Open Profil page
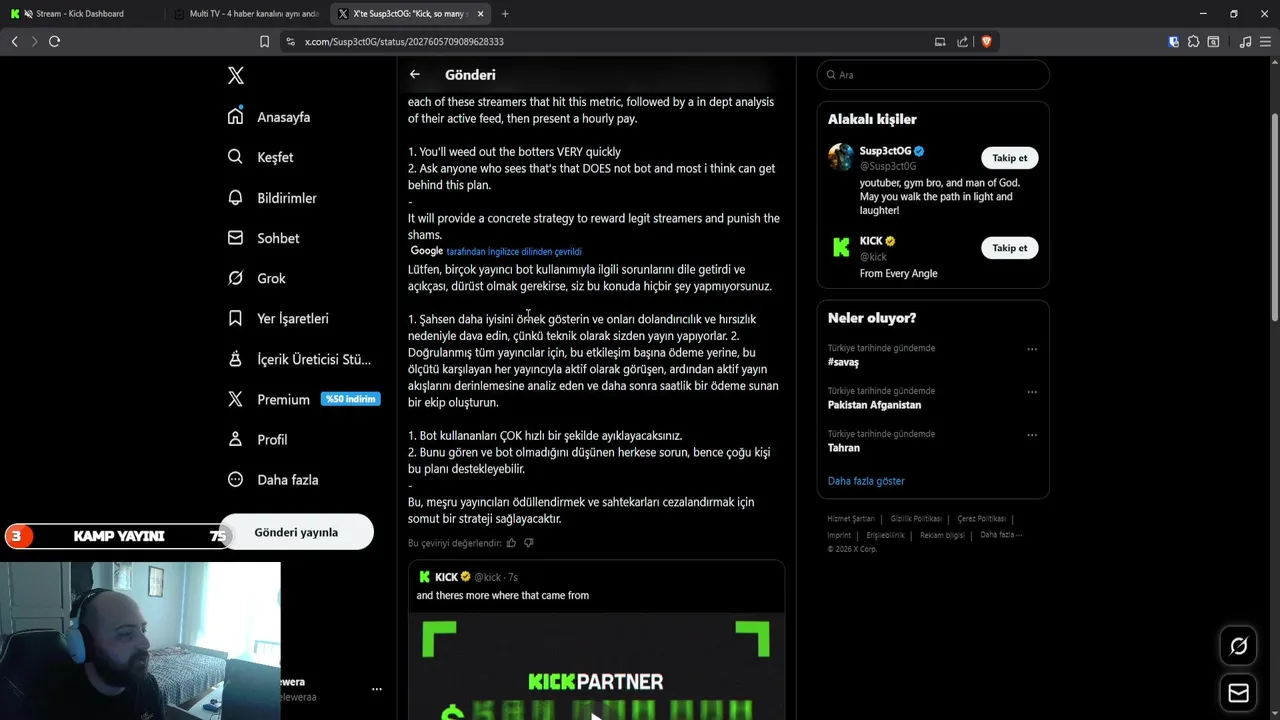The height and width of the screenshot is (720, 1280). pos(257,439)
